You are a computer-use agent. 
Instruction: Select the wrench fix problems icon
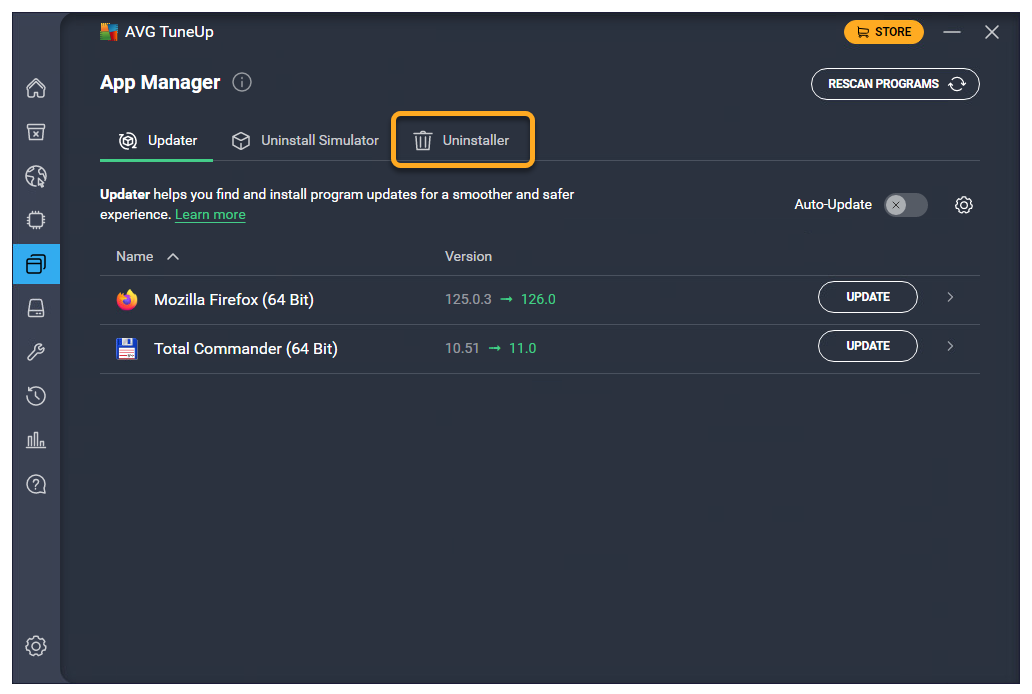36,352
